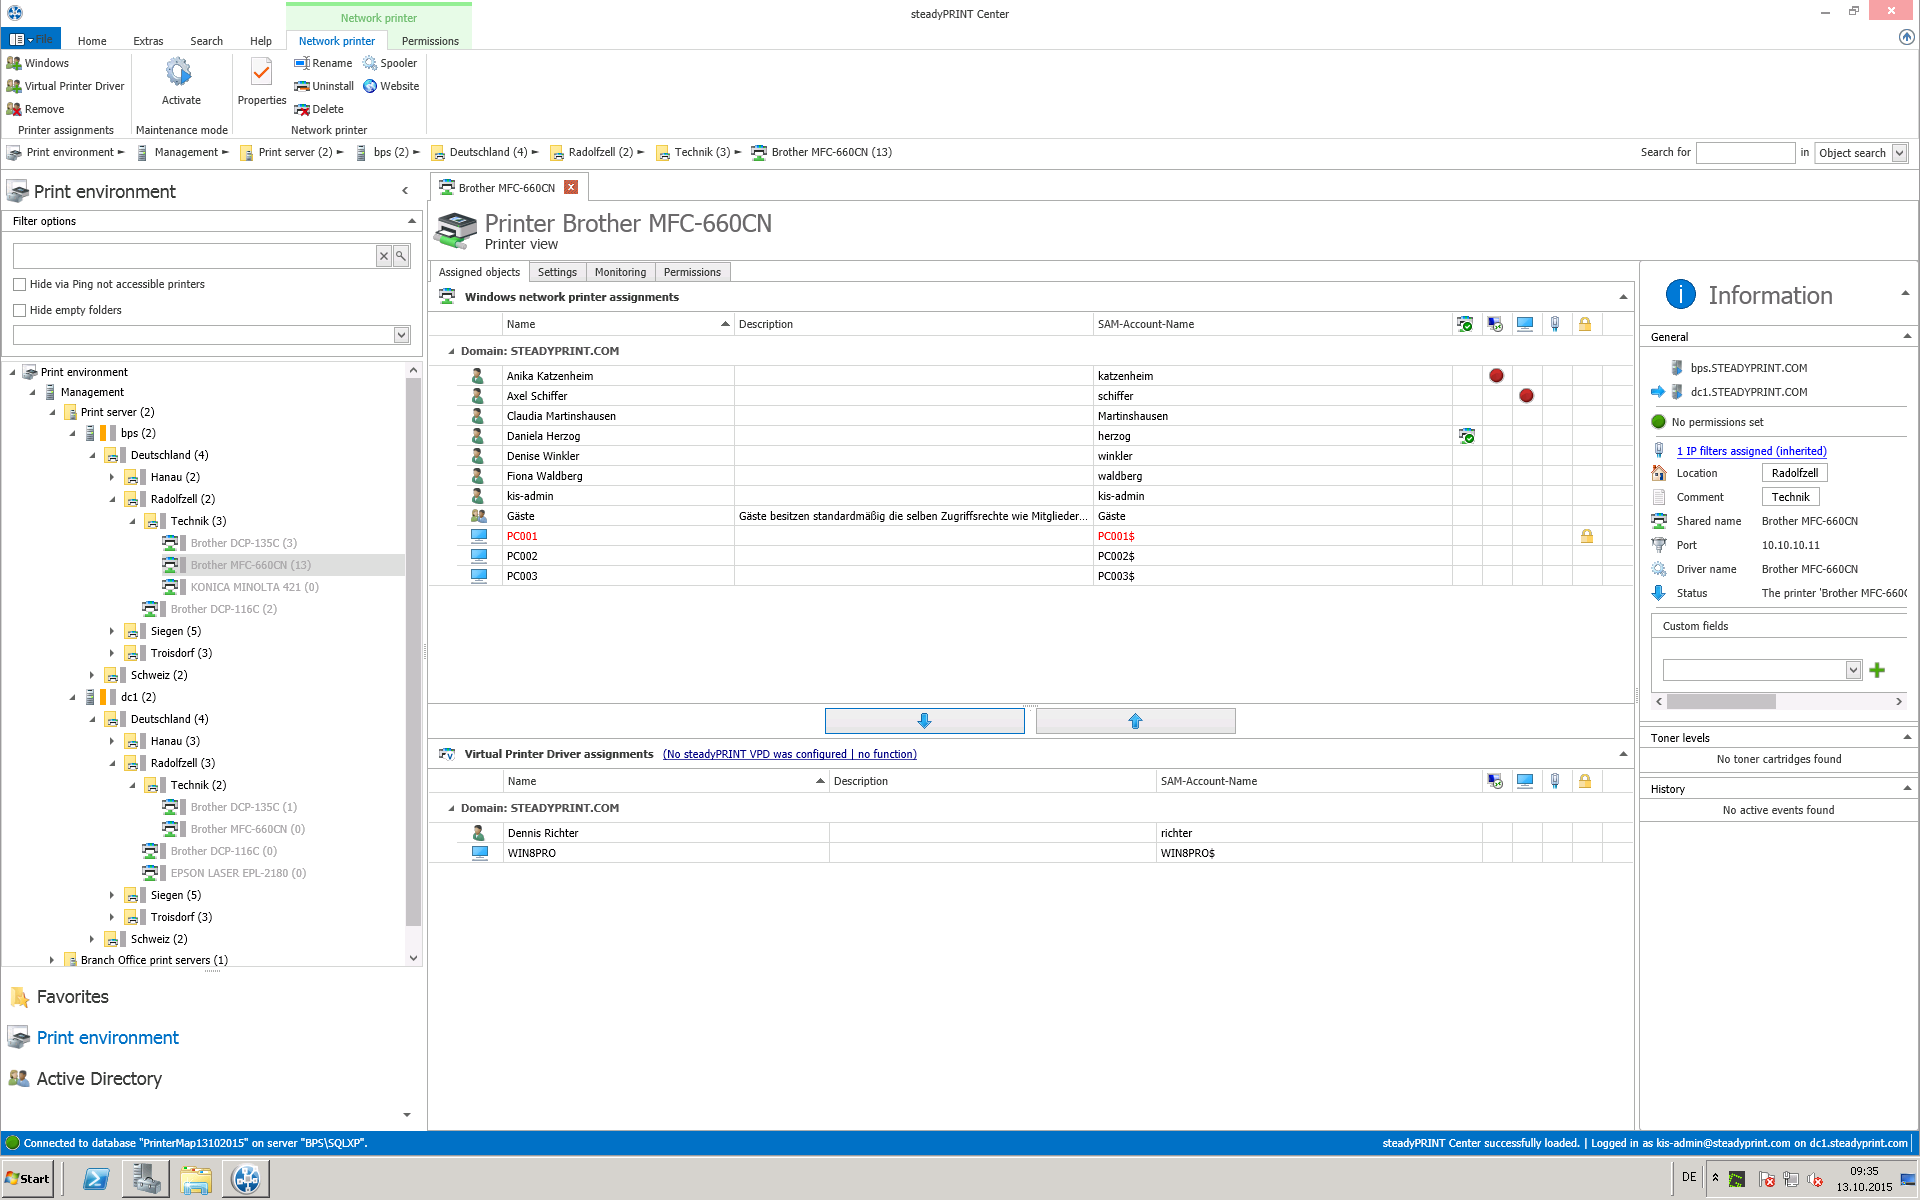Click the No steadyPRINT VPD configured link
Screen dimensions: 1920x1200
point(789,754)
